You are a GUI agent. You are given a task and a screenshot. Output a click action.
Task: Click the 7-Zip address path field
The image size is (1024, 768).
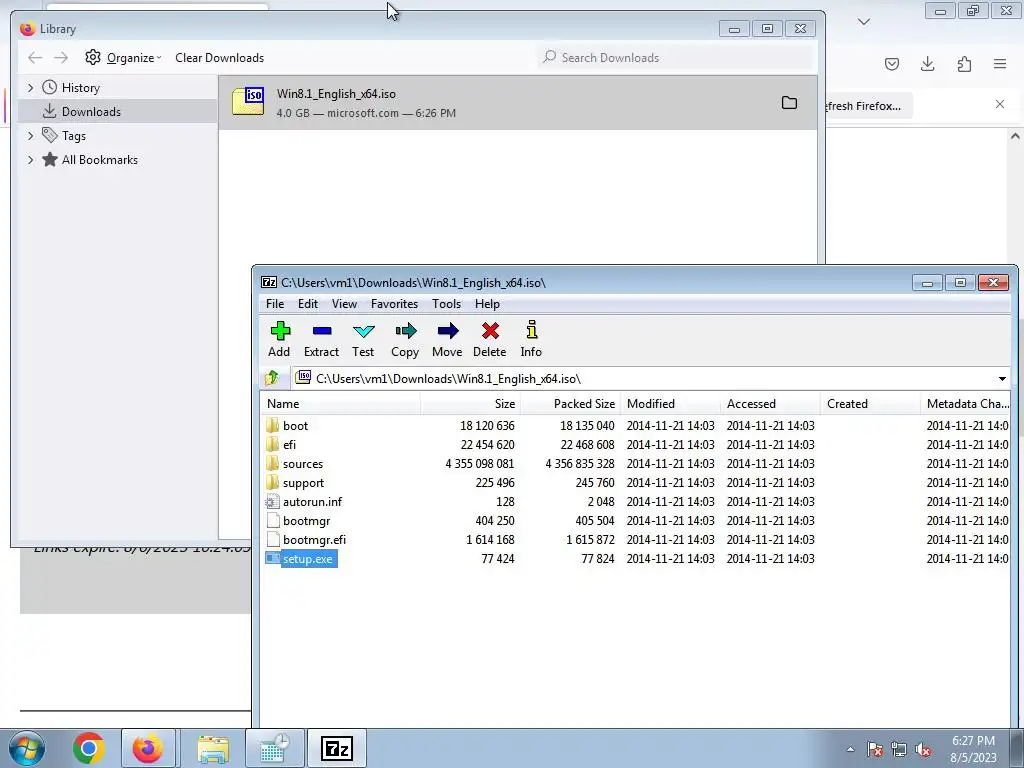tap(643, 379)
